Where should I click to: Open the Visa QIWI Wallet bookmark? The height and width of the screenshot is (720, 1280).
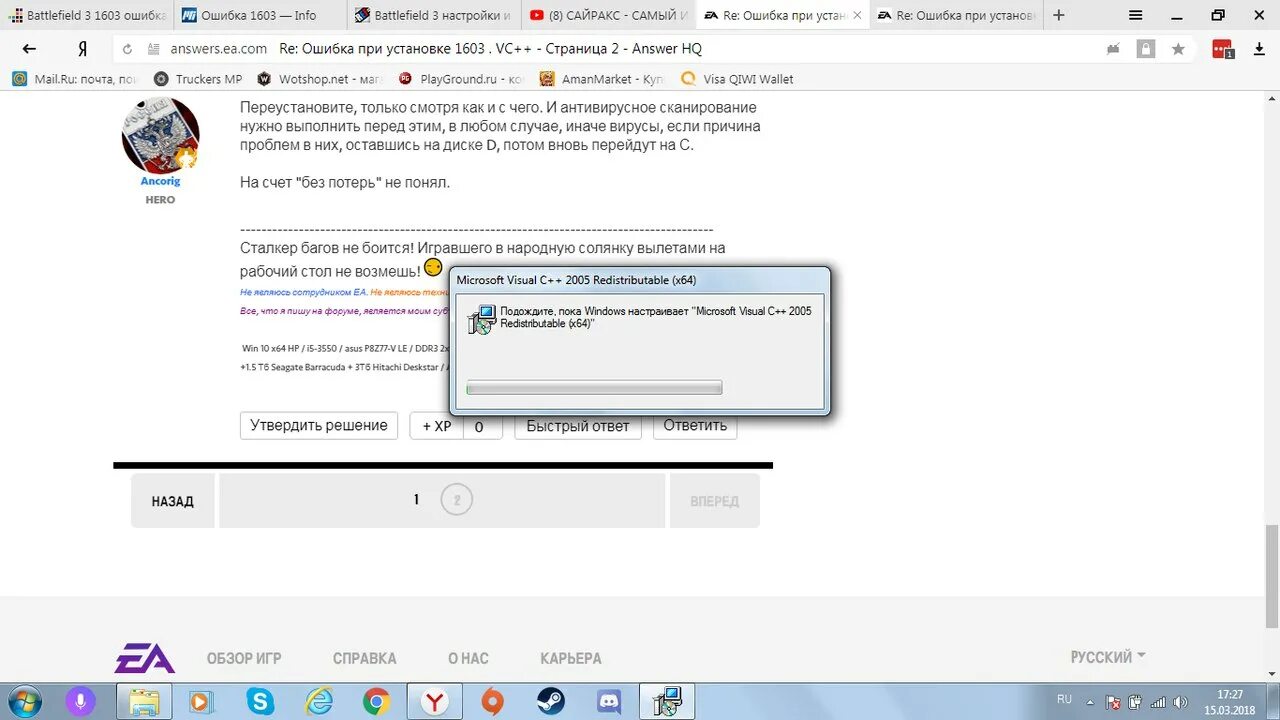click(737, 79)
